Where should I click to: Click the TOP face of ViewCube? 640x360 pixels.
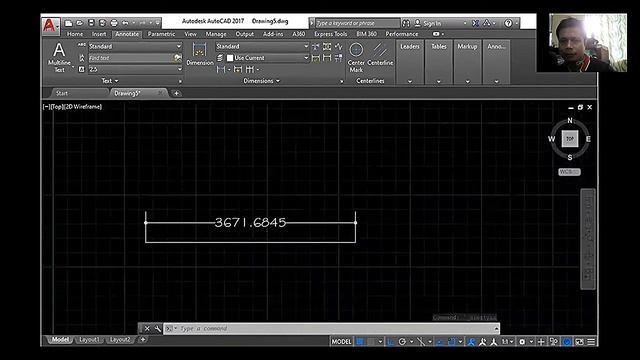tap(570, 139)
